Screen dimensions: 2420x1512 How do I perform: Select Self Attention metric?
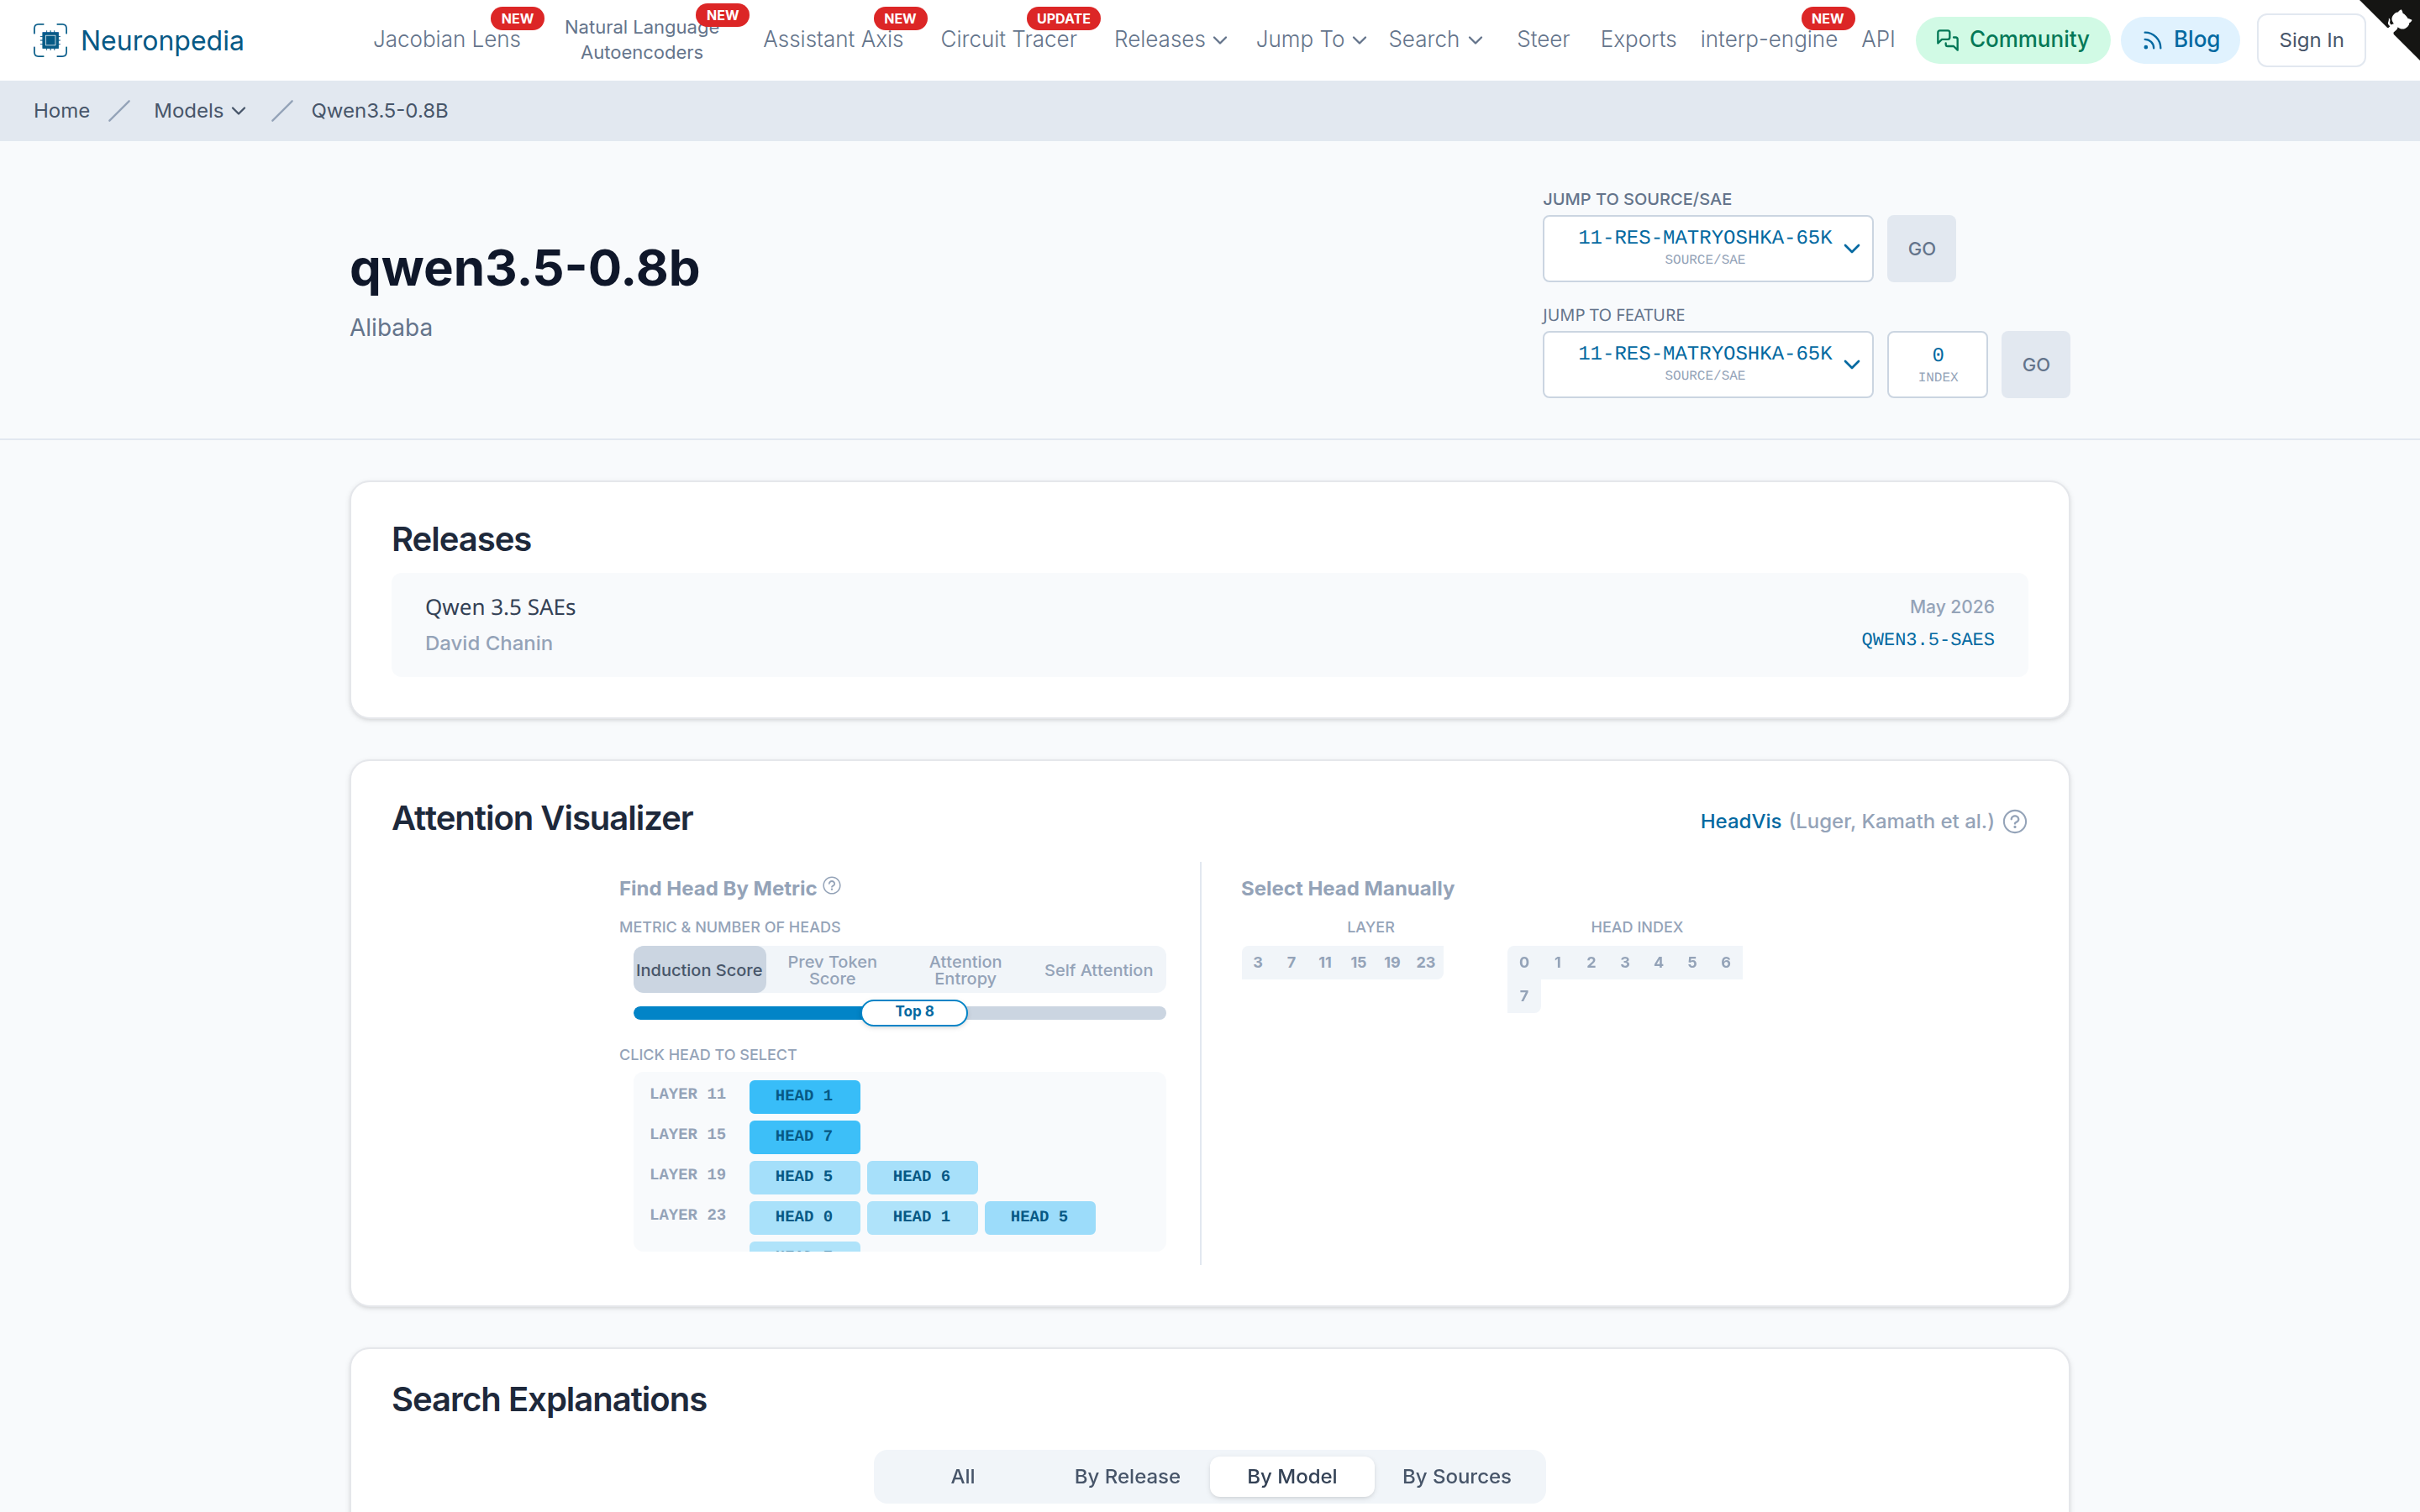coord(1098,970)
